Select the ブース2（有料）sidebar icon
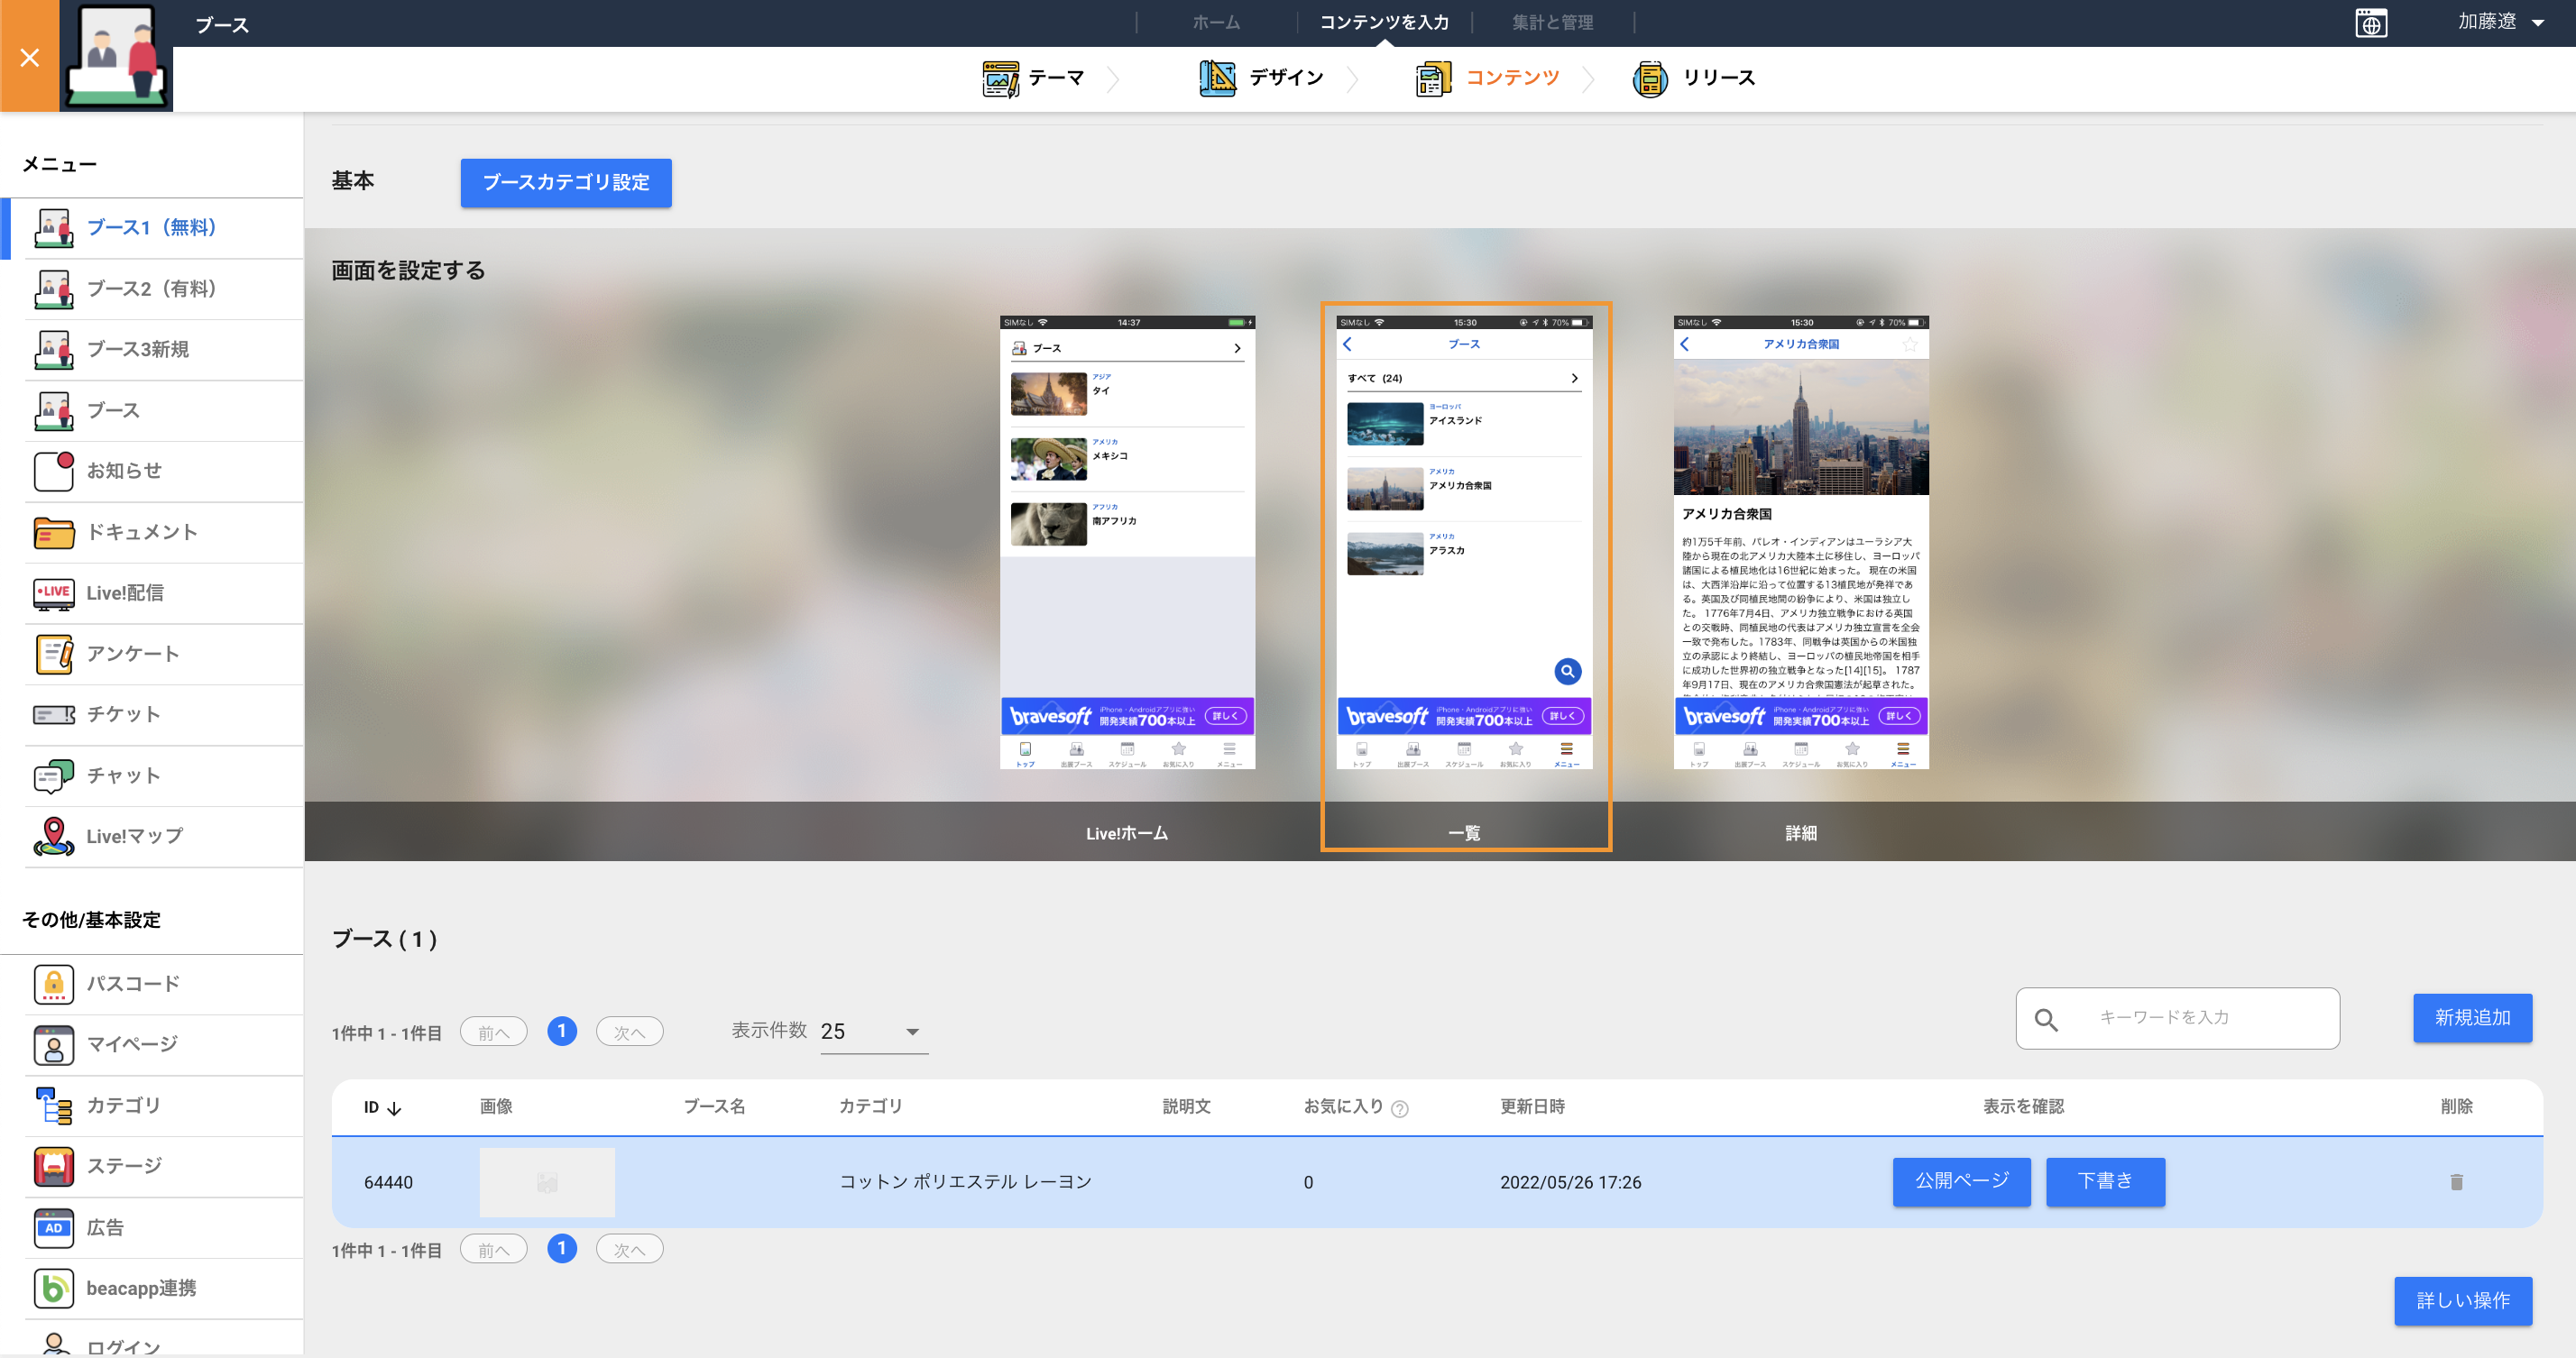 54,289
